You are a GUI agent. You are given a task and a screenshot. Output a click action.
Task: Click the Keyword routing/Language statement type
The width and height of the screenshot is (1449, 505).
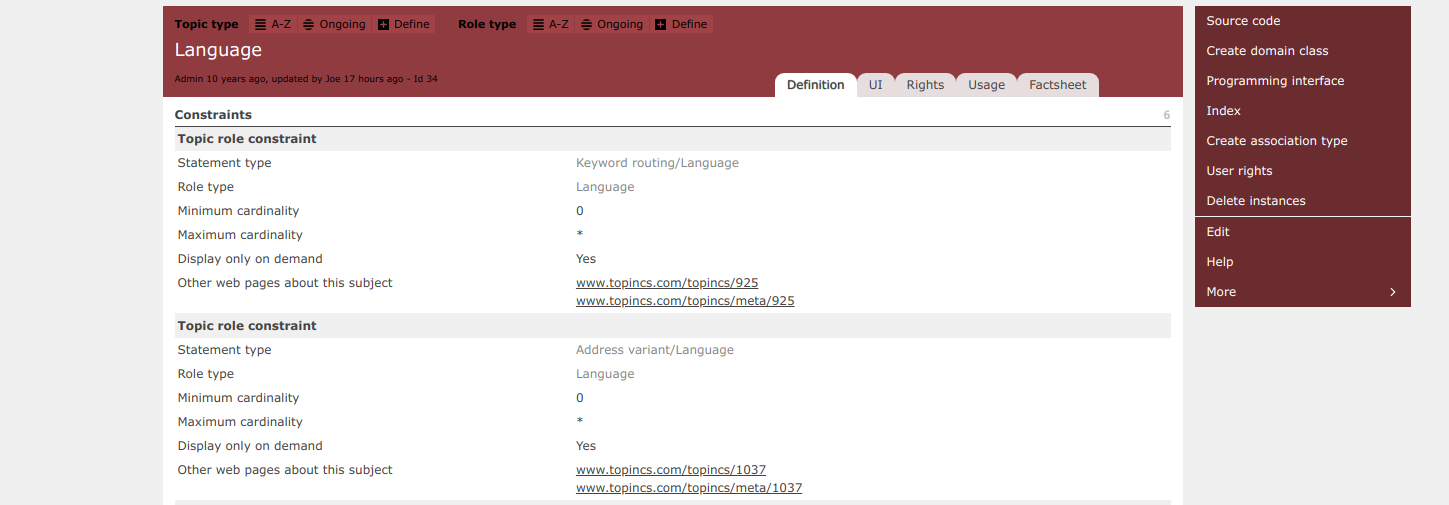tap(657, 163)
